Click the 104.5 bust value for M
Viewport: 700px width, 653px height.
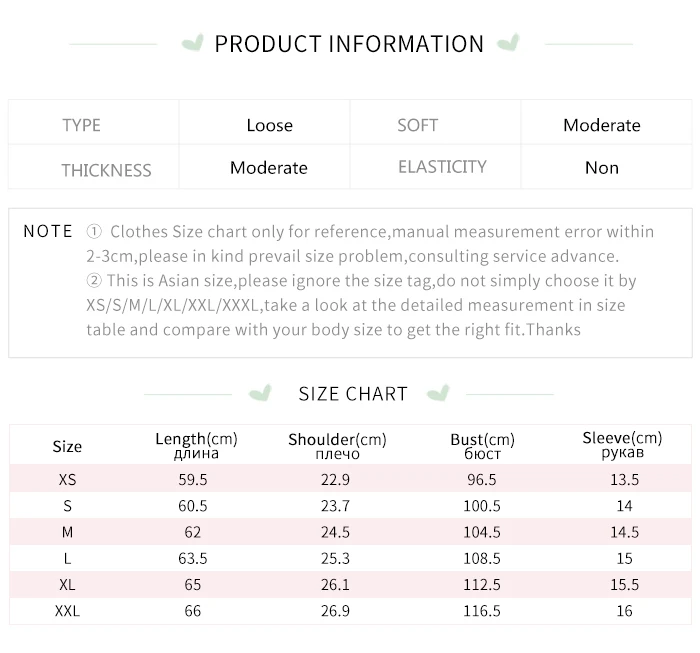pos(482,532)
